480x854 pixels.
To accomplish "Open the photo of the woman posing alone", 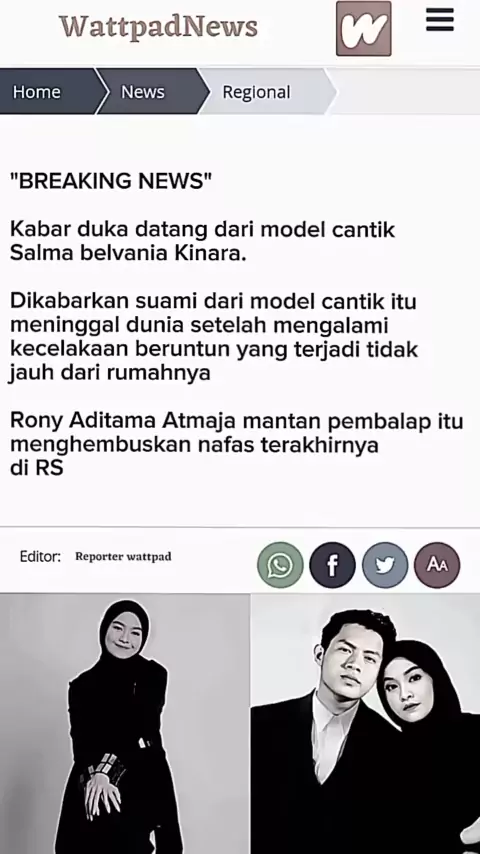I will (125, 724).
